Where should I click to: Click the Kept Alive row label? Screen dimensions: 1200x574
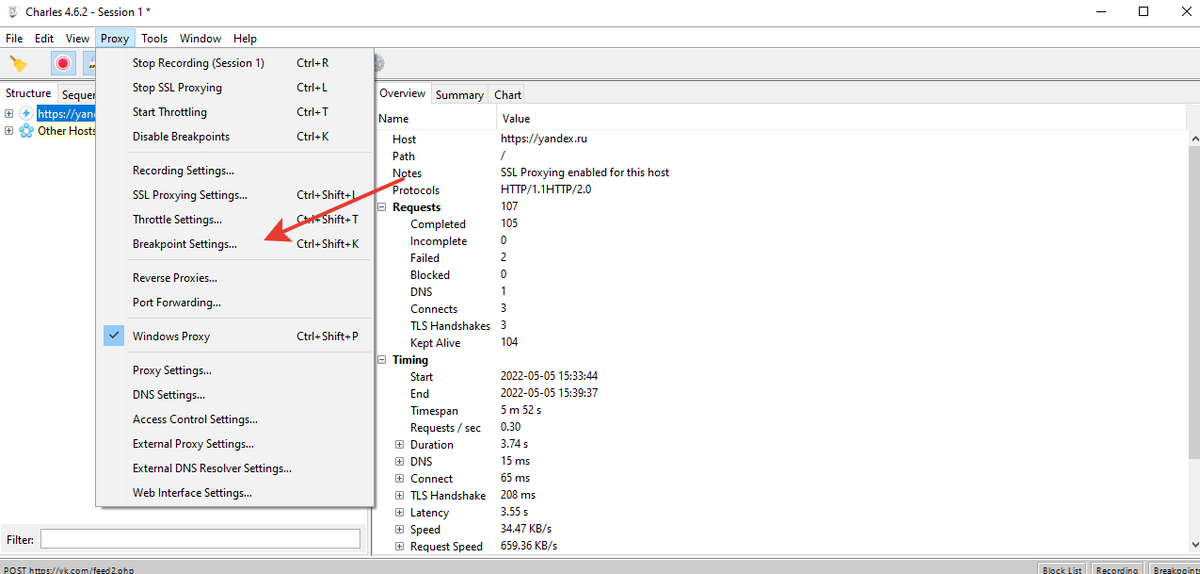[435, 343]
